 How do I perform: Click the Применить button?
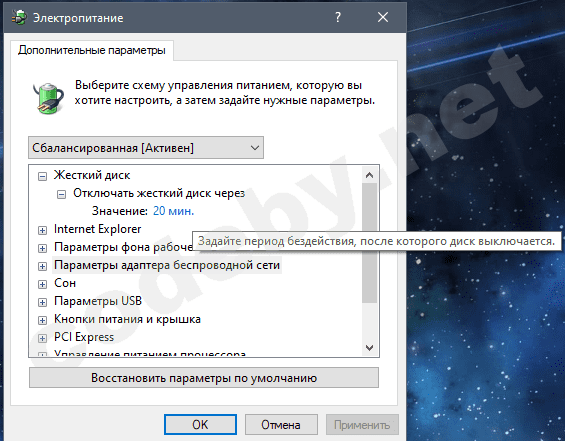click(x=362, y=425)
